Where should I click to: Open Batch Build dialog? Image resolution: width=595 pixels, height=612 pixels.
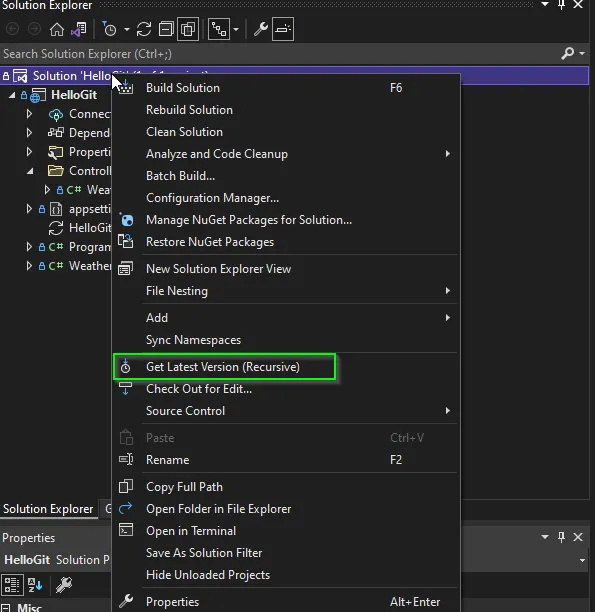click(x=286, y=176)
